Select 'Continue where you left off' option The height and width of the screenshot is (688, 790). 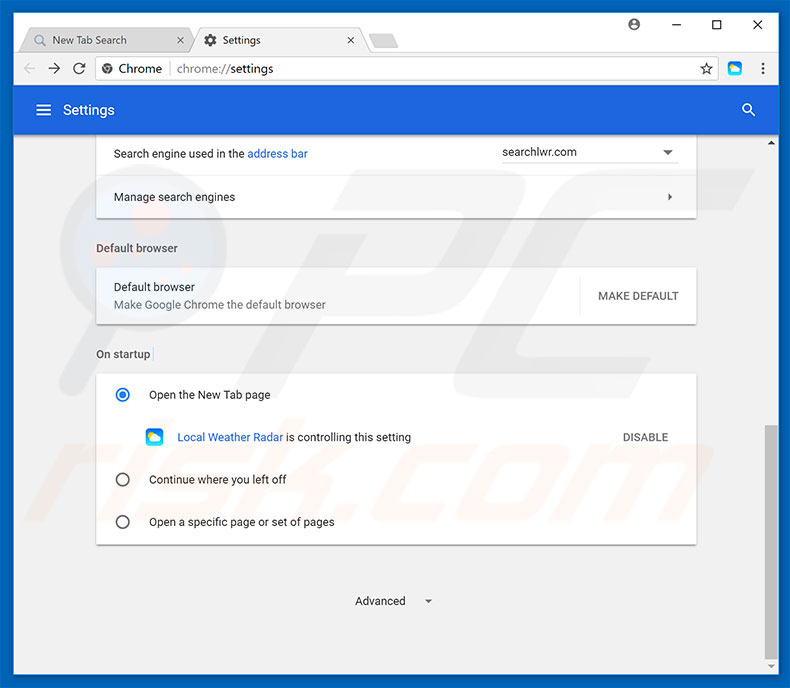123,480
